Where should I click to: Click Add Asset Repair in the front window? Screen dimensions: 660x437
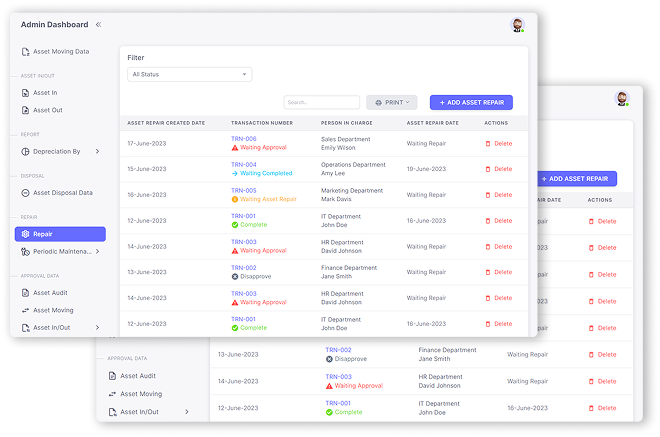(x=471, y=102)
